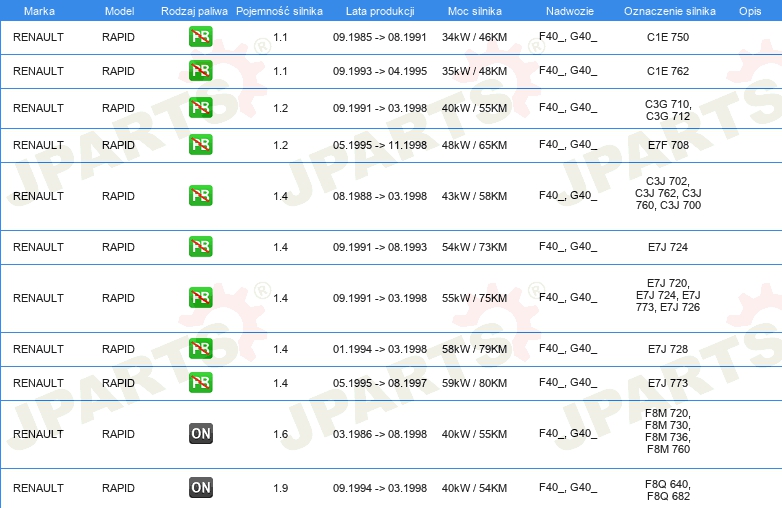
Task: Click the Marka column header
Action: click(x=39, y=11)
